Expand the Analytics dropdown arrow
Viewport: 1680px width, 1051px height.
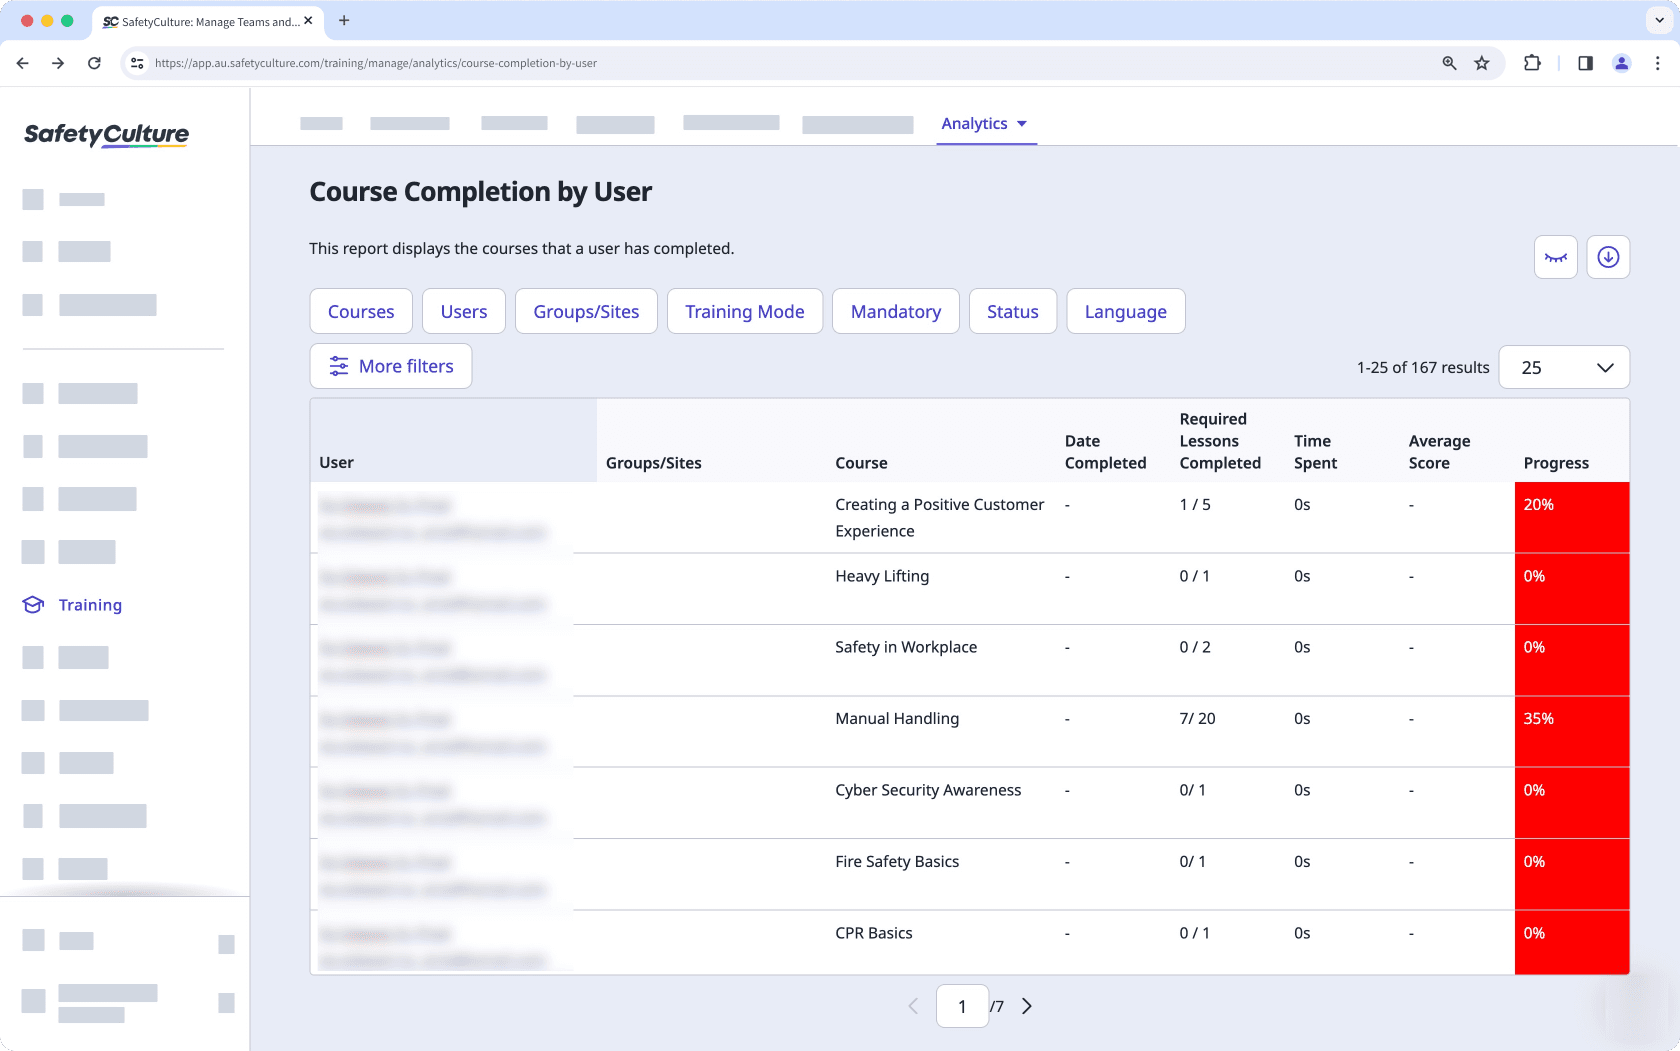pos(1022,124)
